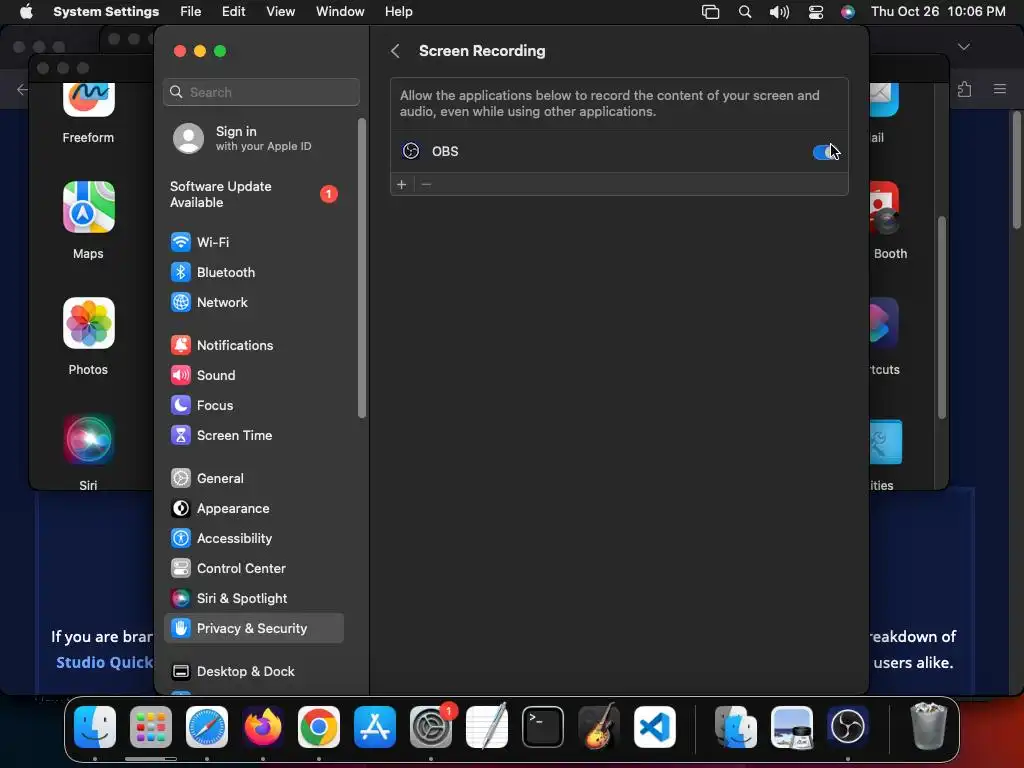The width and height of the screenshot is (1024, 768).
Task: Open Desktop & Dock settings
Action: tap(255, 672)
